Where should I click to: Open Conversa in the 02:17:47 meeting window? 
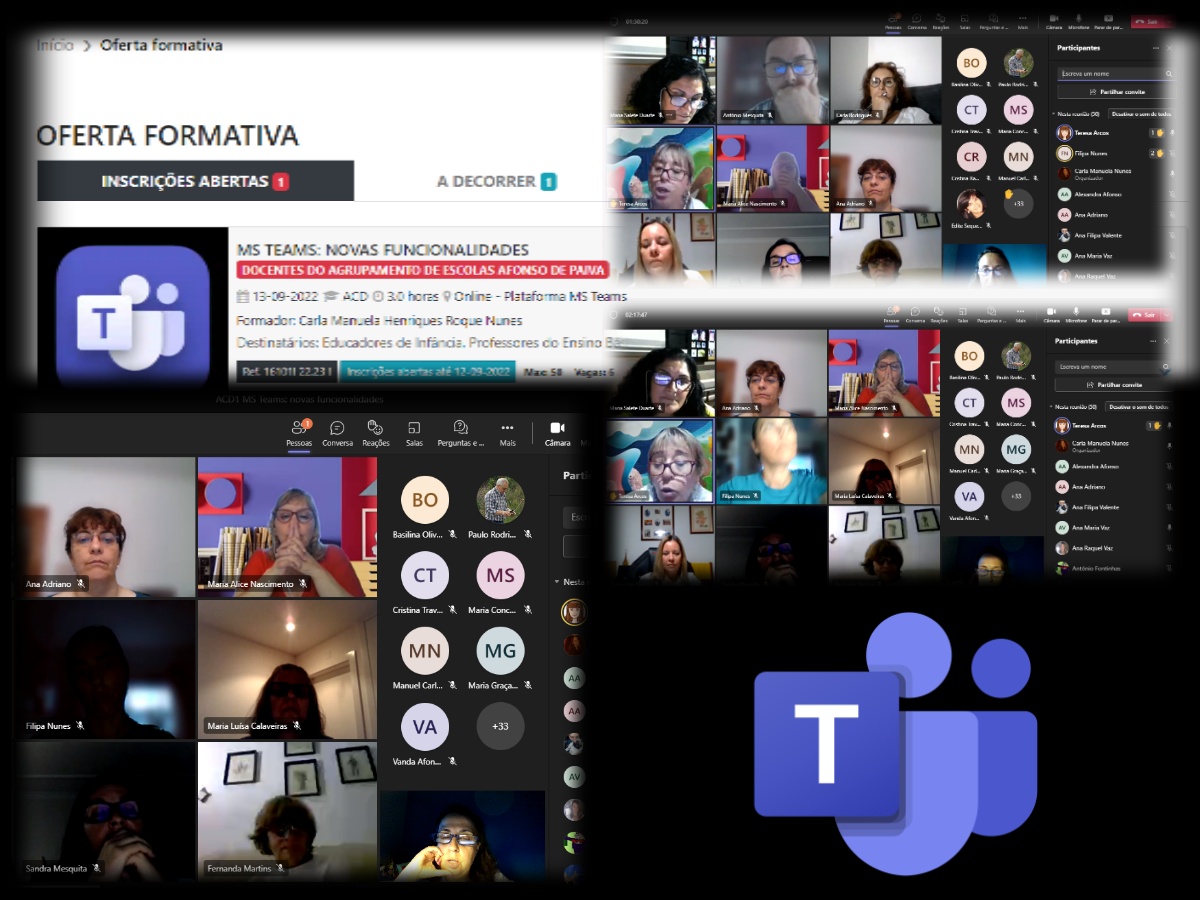916,316
